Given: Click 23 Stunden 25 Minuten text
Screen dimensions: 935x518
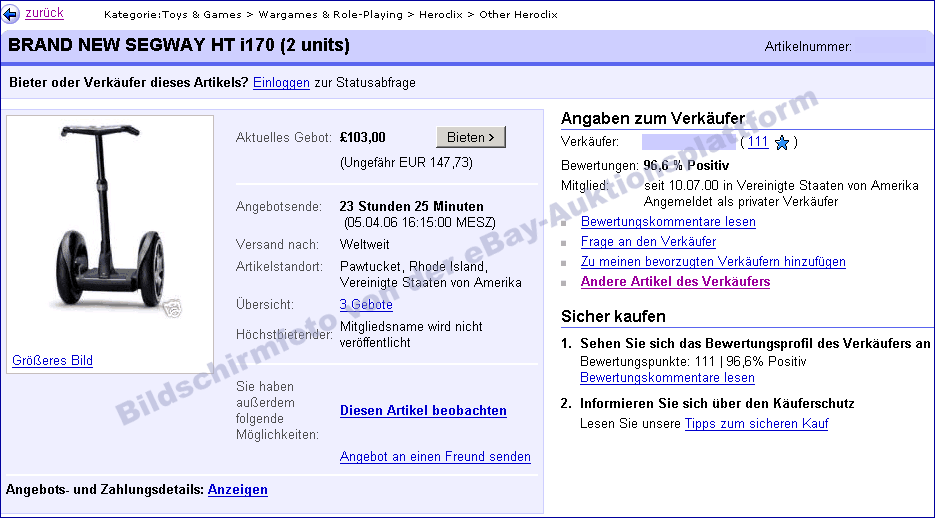Looking at the screenshot, I should pos(411,206).
